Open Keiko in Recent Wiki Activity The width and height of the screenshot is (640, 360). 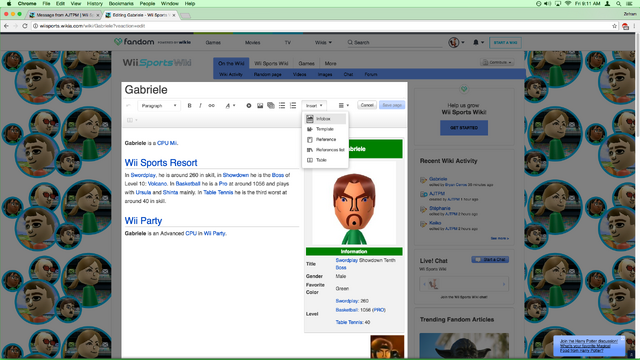435,223
